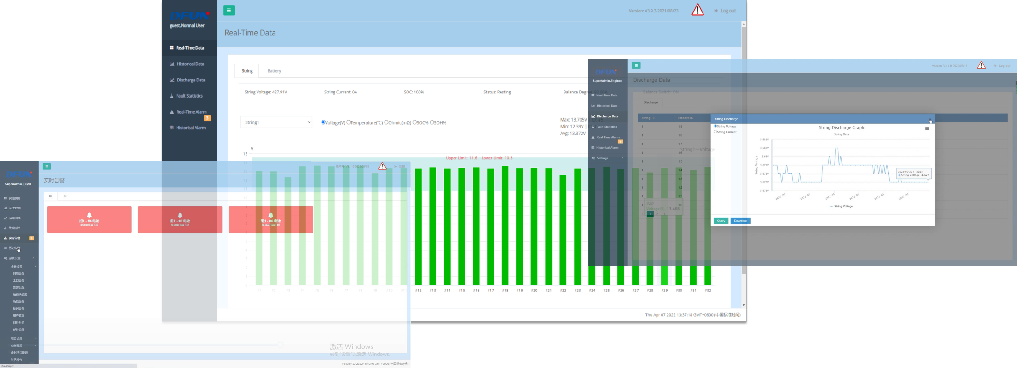Select String Voltage radio in history dialog

click(x=715, y=127)
